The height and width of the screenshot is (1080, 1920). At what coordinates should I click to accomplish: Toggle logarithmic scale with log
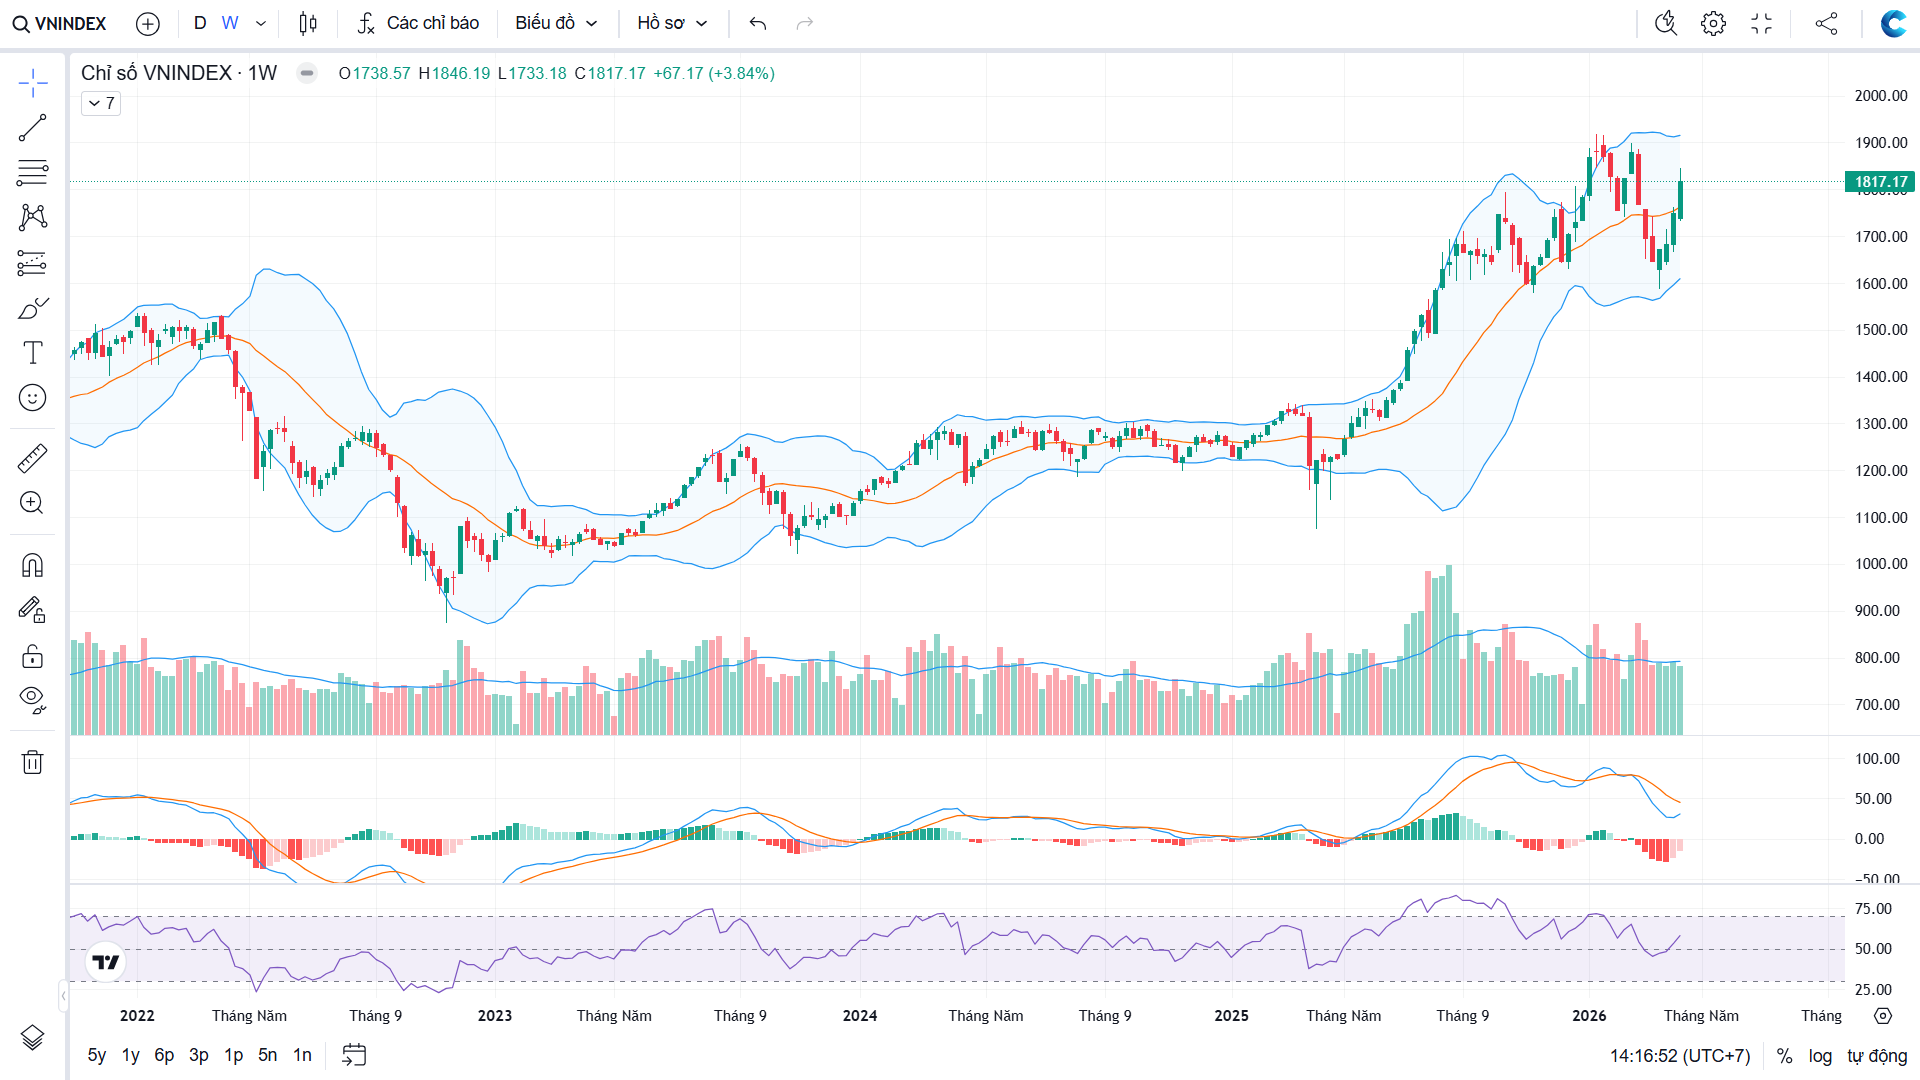[x=1820, y=1056]
